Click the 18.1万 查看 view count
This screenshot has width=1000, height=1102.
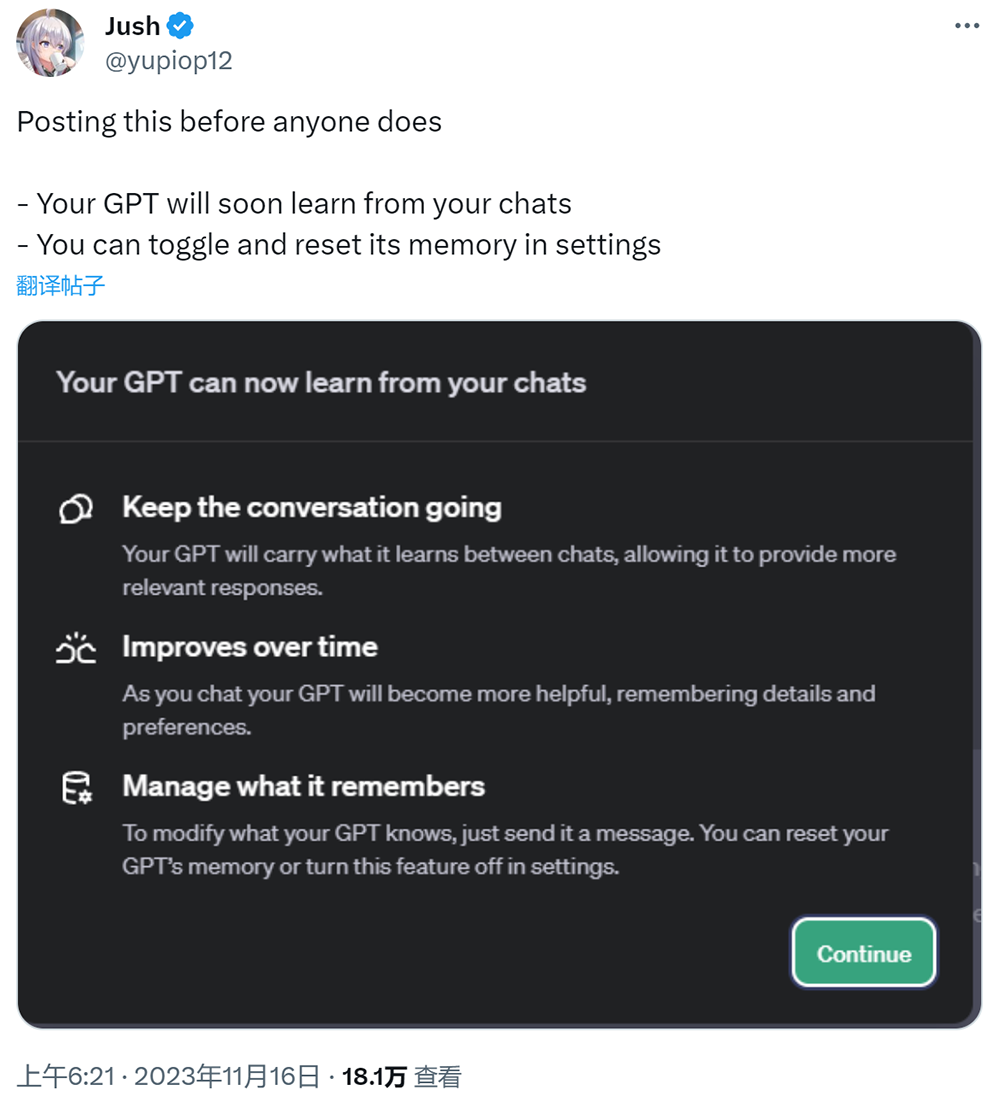point(401,1076)
